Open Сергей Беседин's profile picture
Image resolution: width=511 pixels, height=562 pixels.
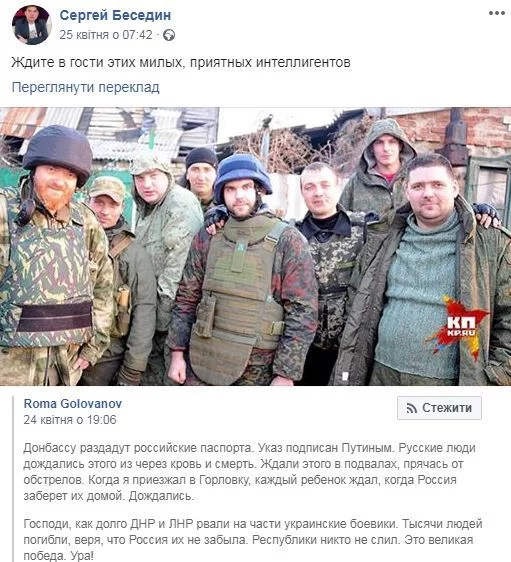point(32,25)
